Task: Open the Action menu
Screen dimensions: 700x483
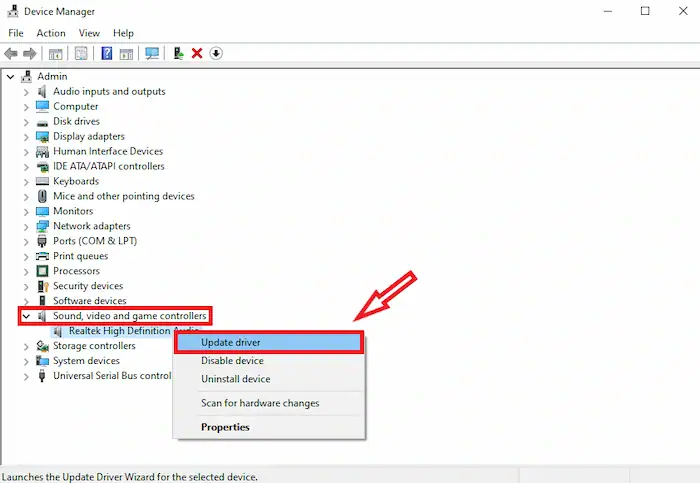Action: coord(51,33)
